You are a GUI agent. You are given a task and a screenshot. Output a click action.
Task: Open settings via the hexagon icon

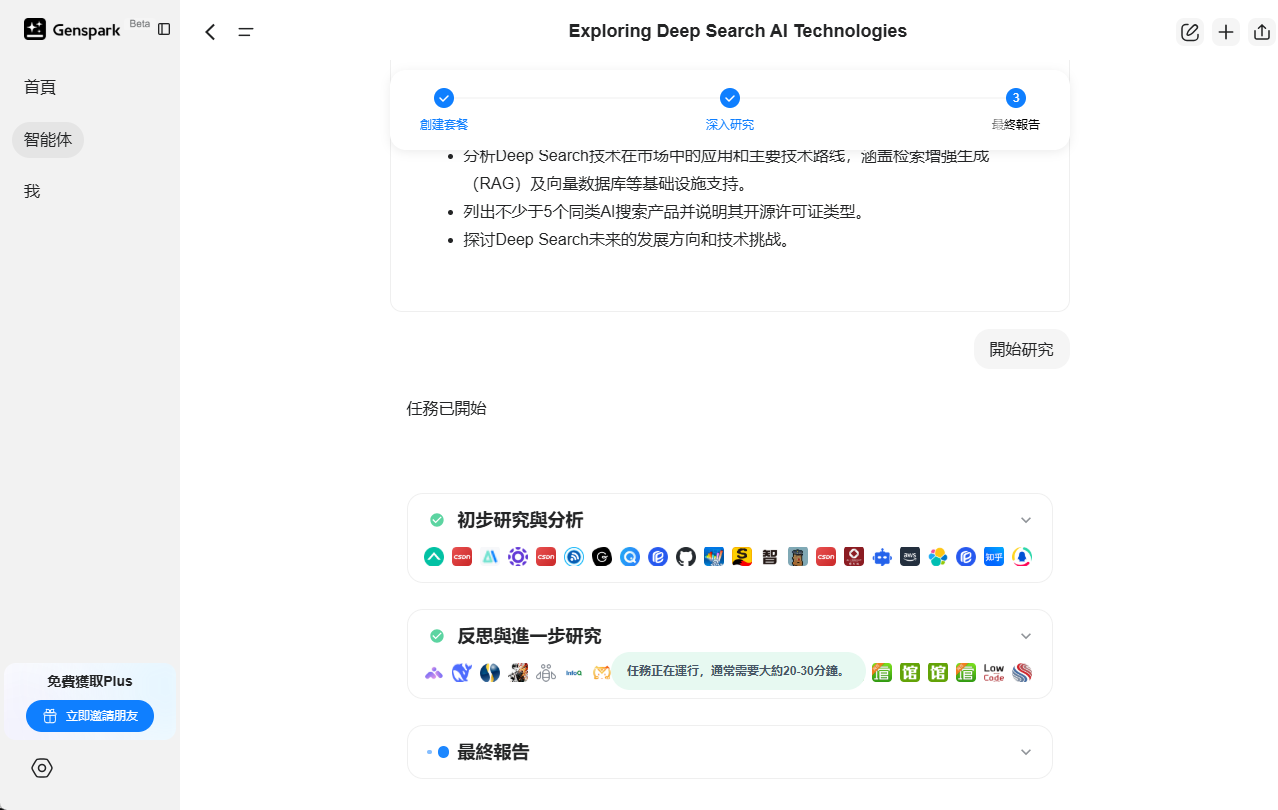pyautogui.click(x=42, y=768)
